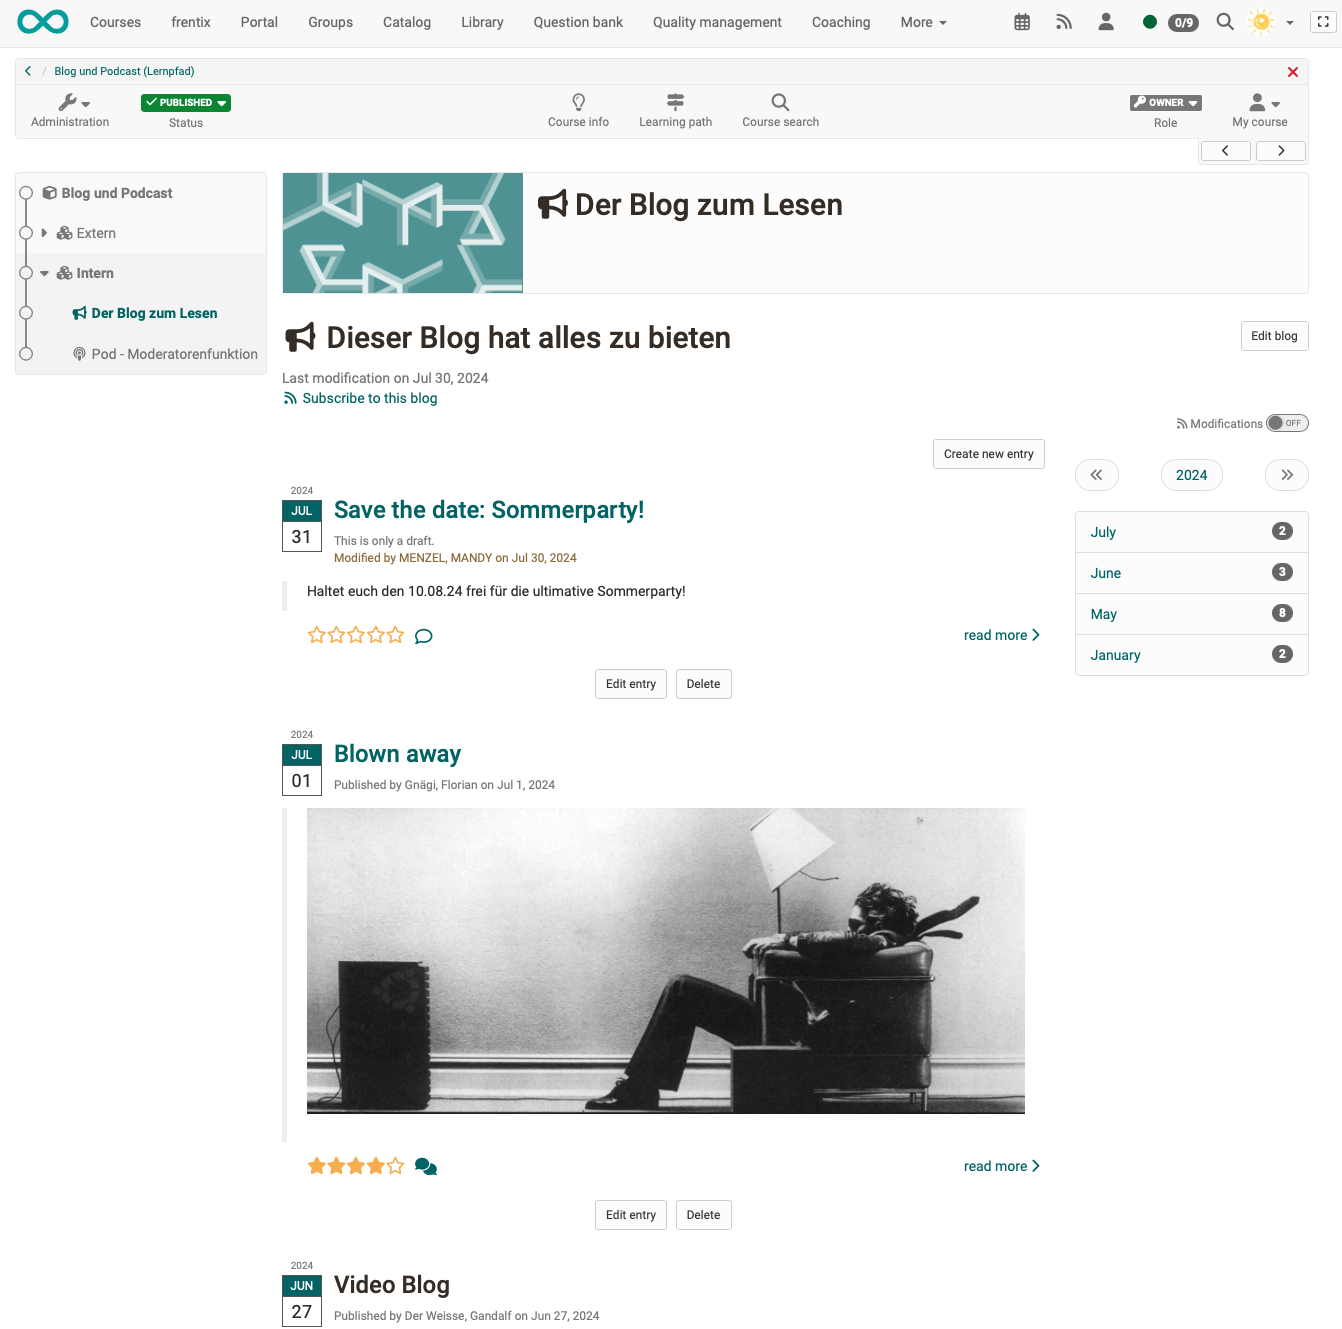Screen dimensions: 1342x1329
Task: Open the user profile icon
Action: pos(1106,21)
